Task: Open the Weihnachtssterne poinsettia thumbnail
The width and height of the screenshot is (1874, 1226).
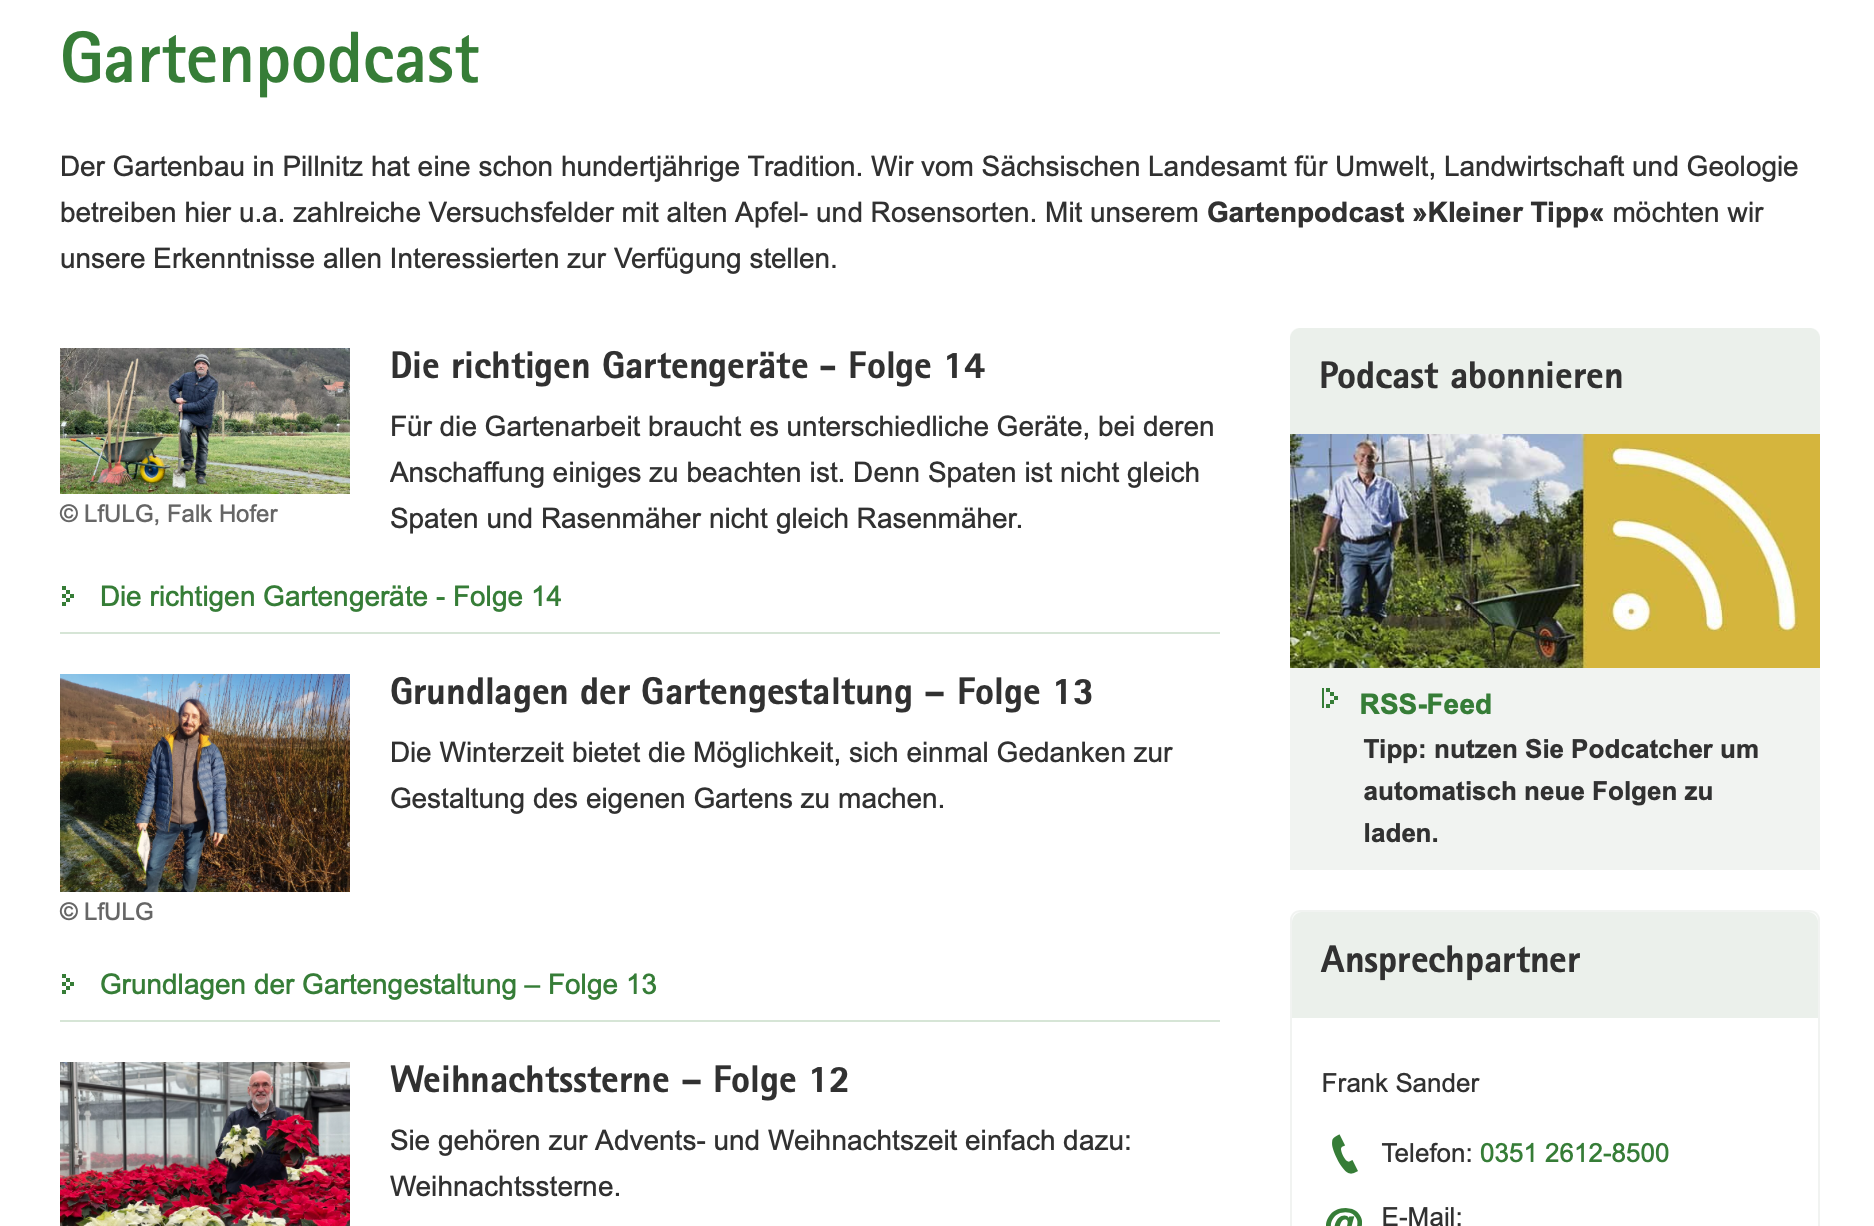Action: [x=205, y=1144]
